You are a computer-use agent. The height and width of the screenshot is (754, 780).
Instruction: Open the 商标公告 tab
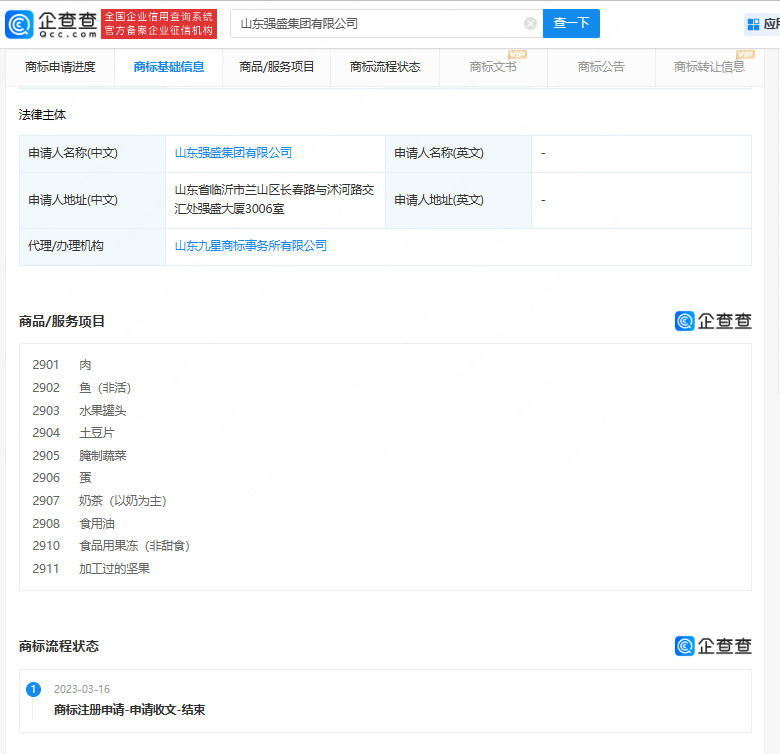pos(601,67)
